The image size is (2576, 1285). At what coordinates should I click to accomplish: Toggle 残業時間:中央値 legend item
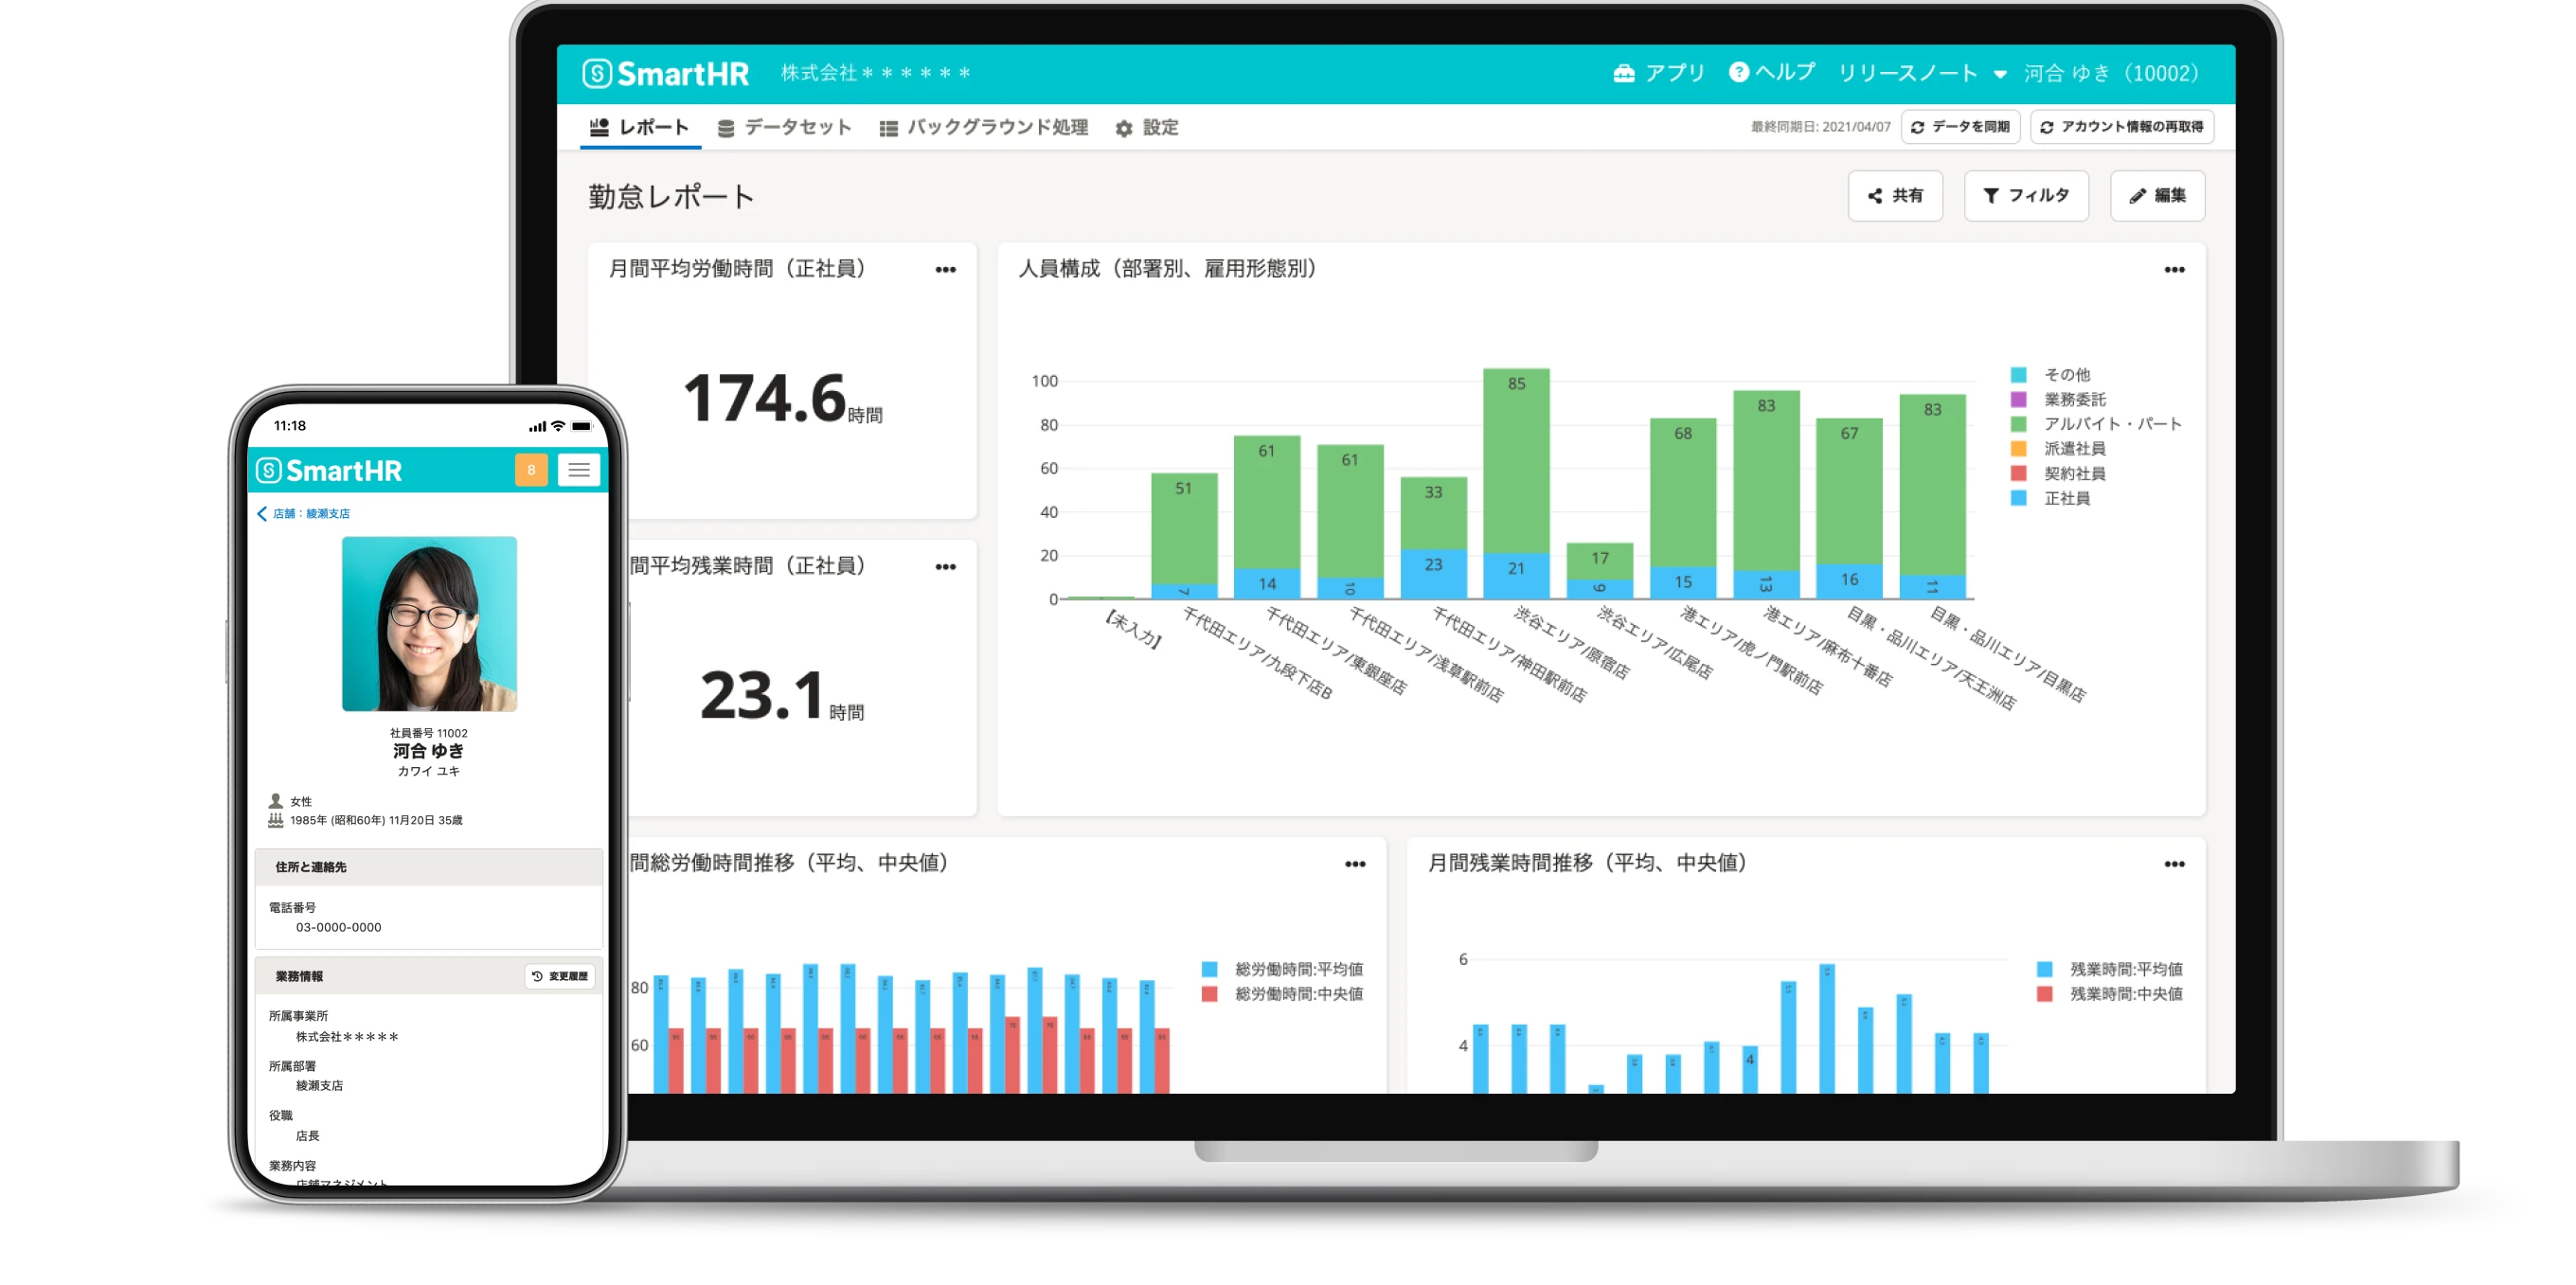2109,994
